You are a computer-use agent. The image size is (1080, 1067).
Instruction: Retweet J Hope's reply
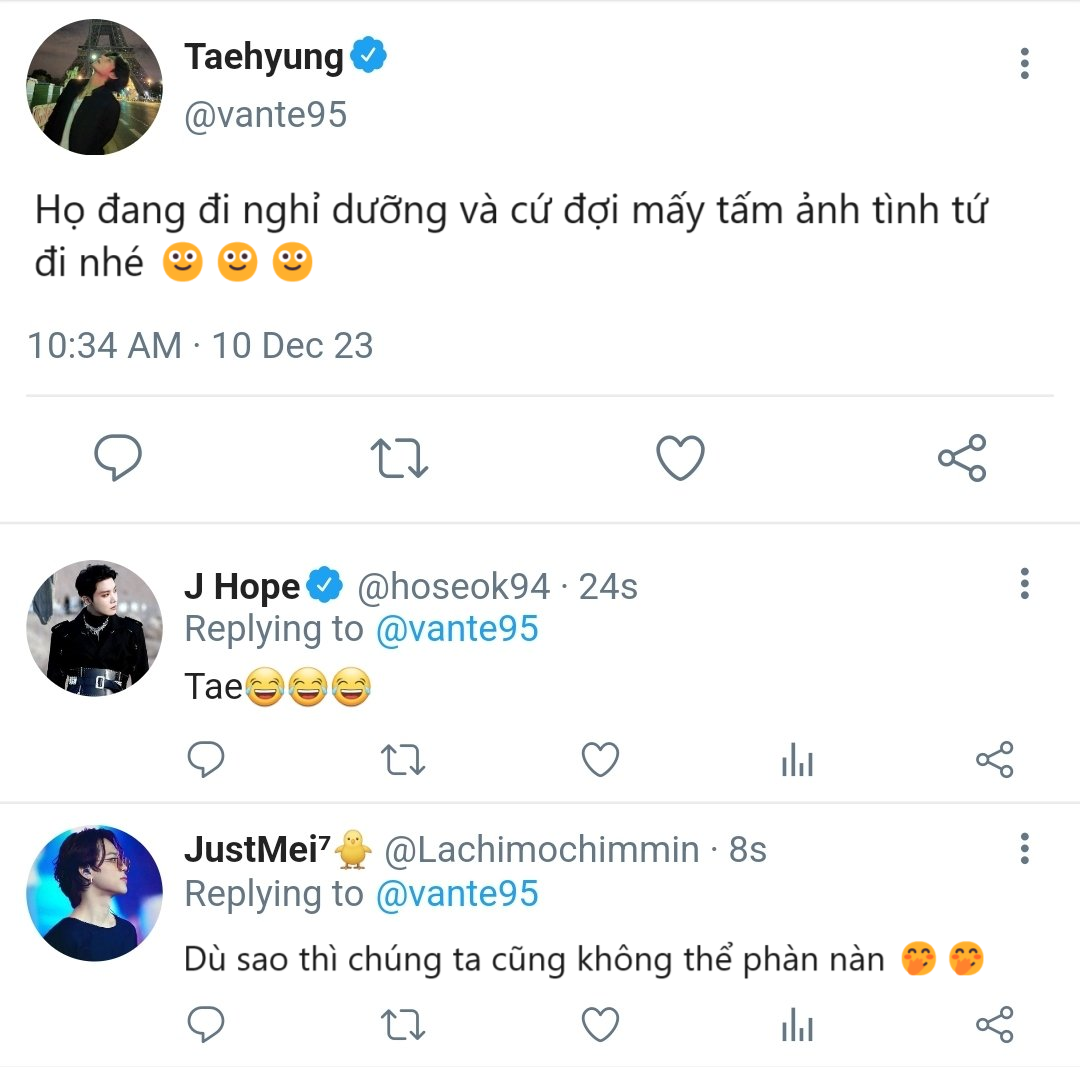pos(404,760)
